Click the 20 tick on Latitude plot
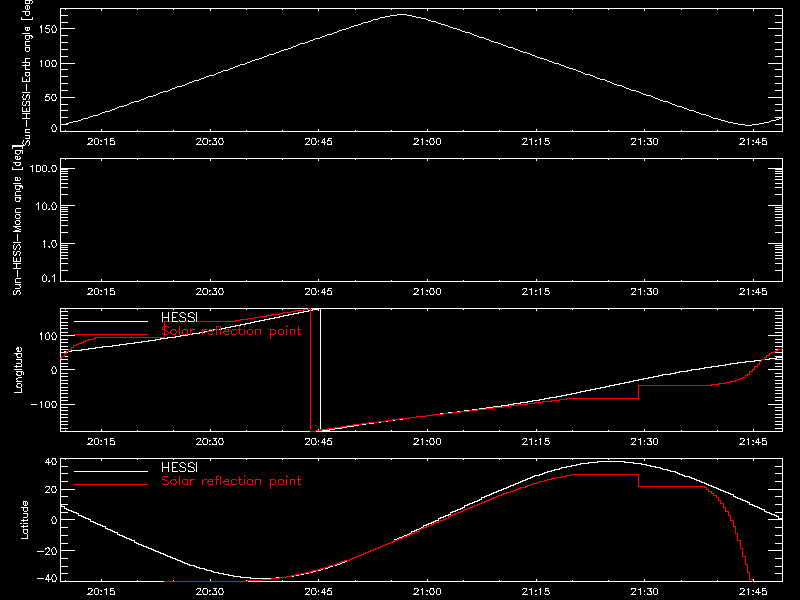This screenshot has height=600, width=800. (51, 490)
